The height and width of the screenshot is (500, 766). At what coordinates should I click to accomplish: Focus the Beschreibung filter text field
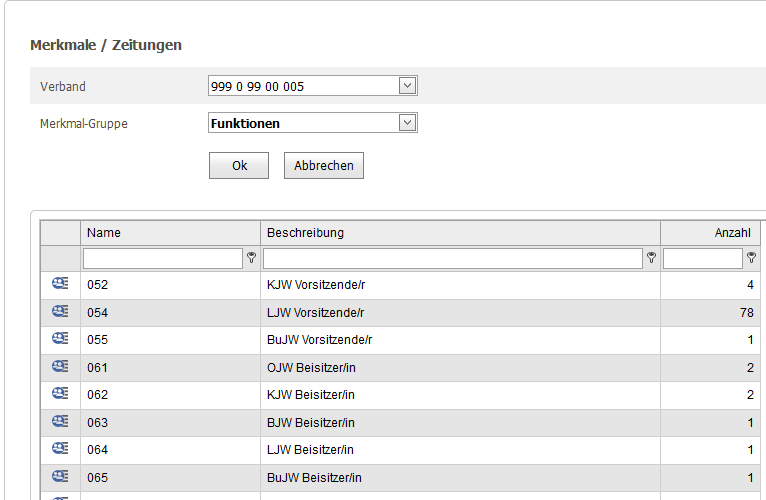coord(453,259)
